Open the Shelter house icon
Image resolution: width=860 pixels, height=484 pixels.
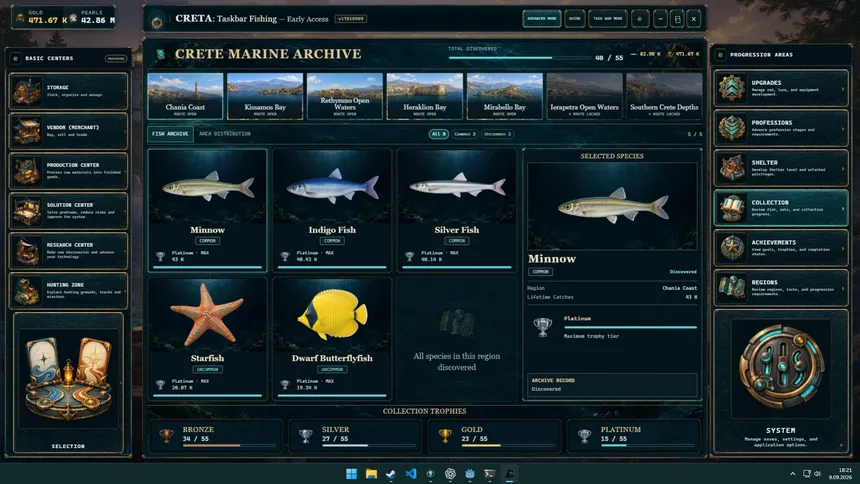click(732, 168)
